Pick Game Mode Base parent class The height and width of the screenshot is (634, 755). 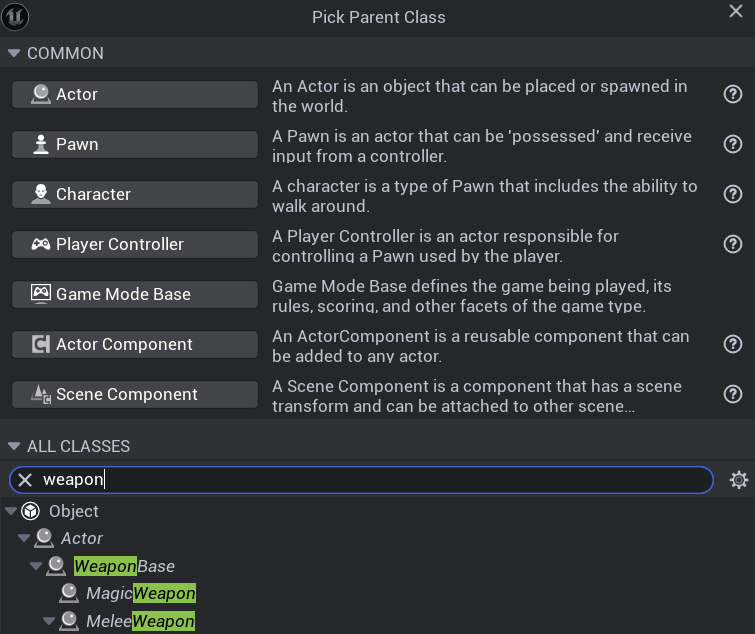135,294
